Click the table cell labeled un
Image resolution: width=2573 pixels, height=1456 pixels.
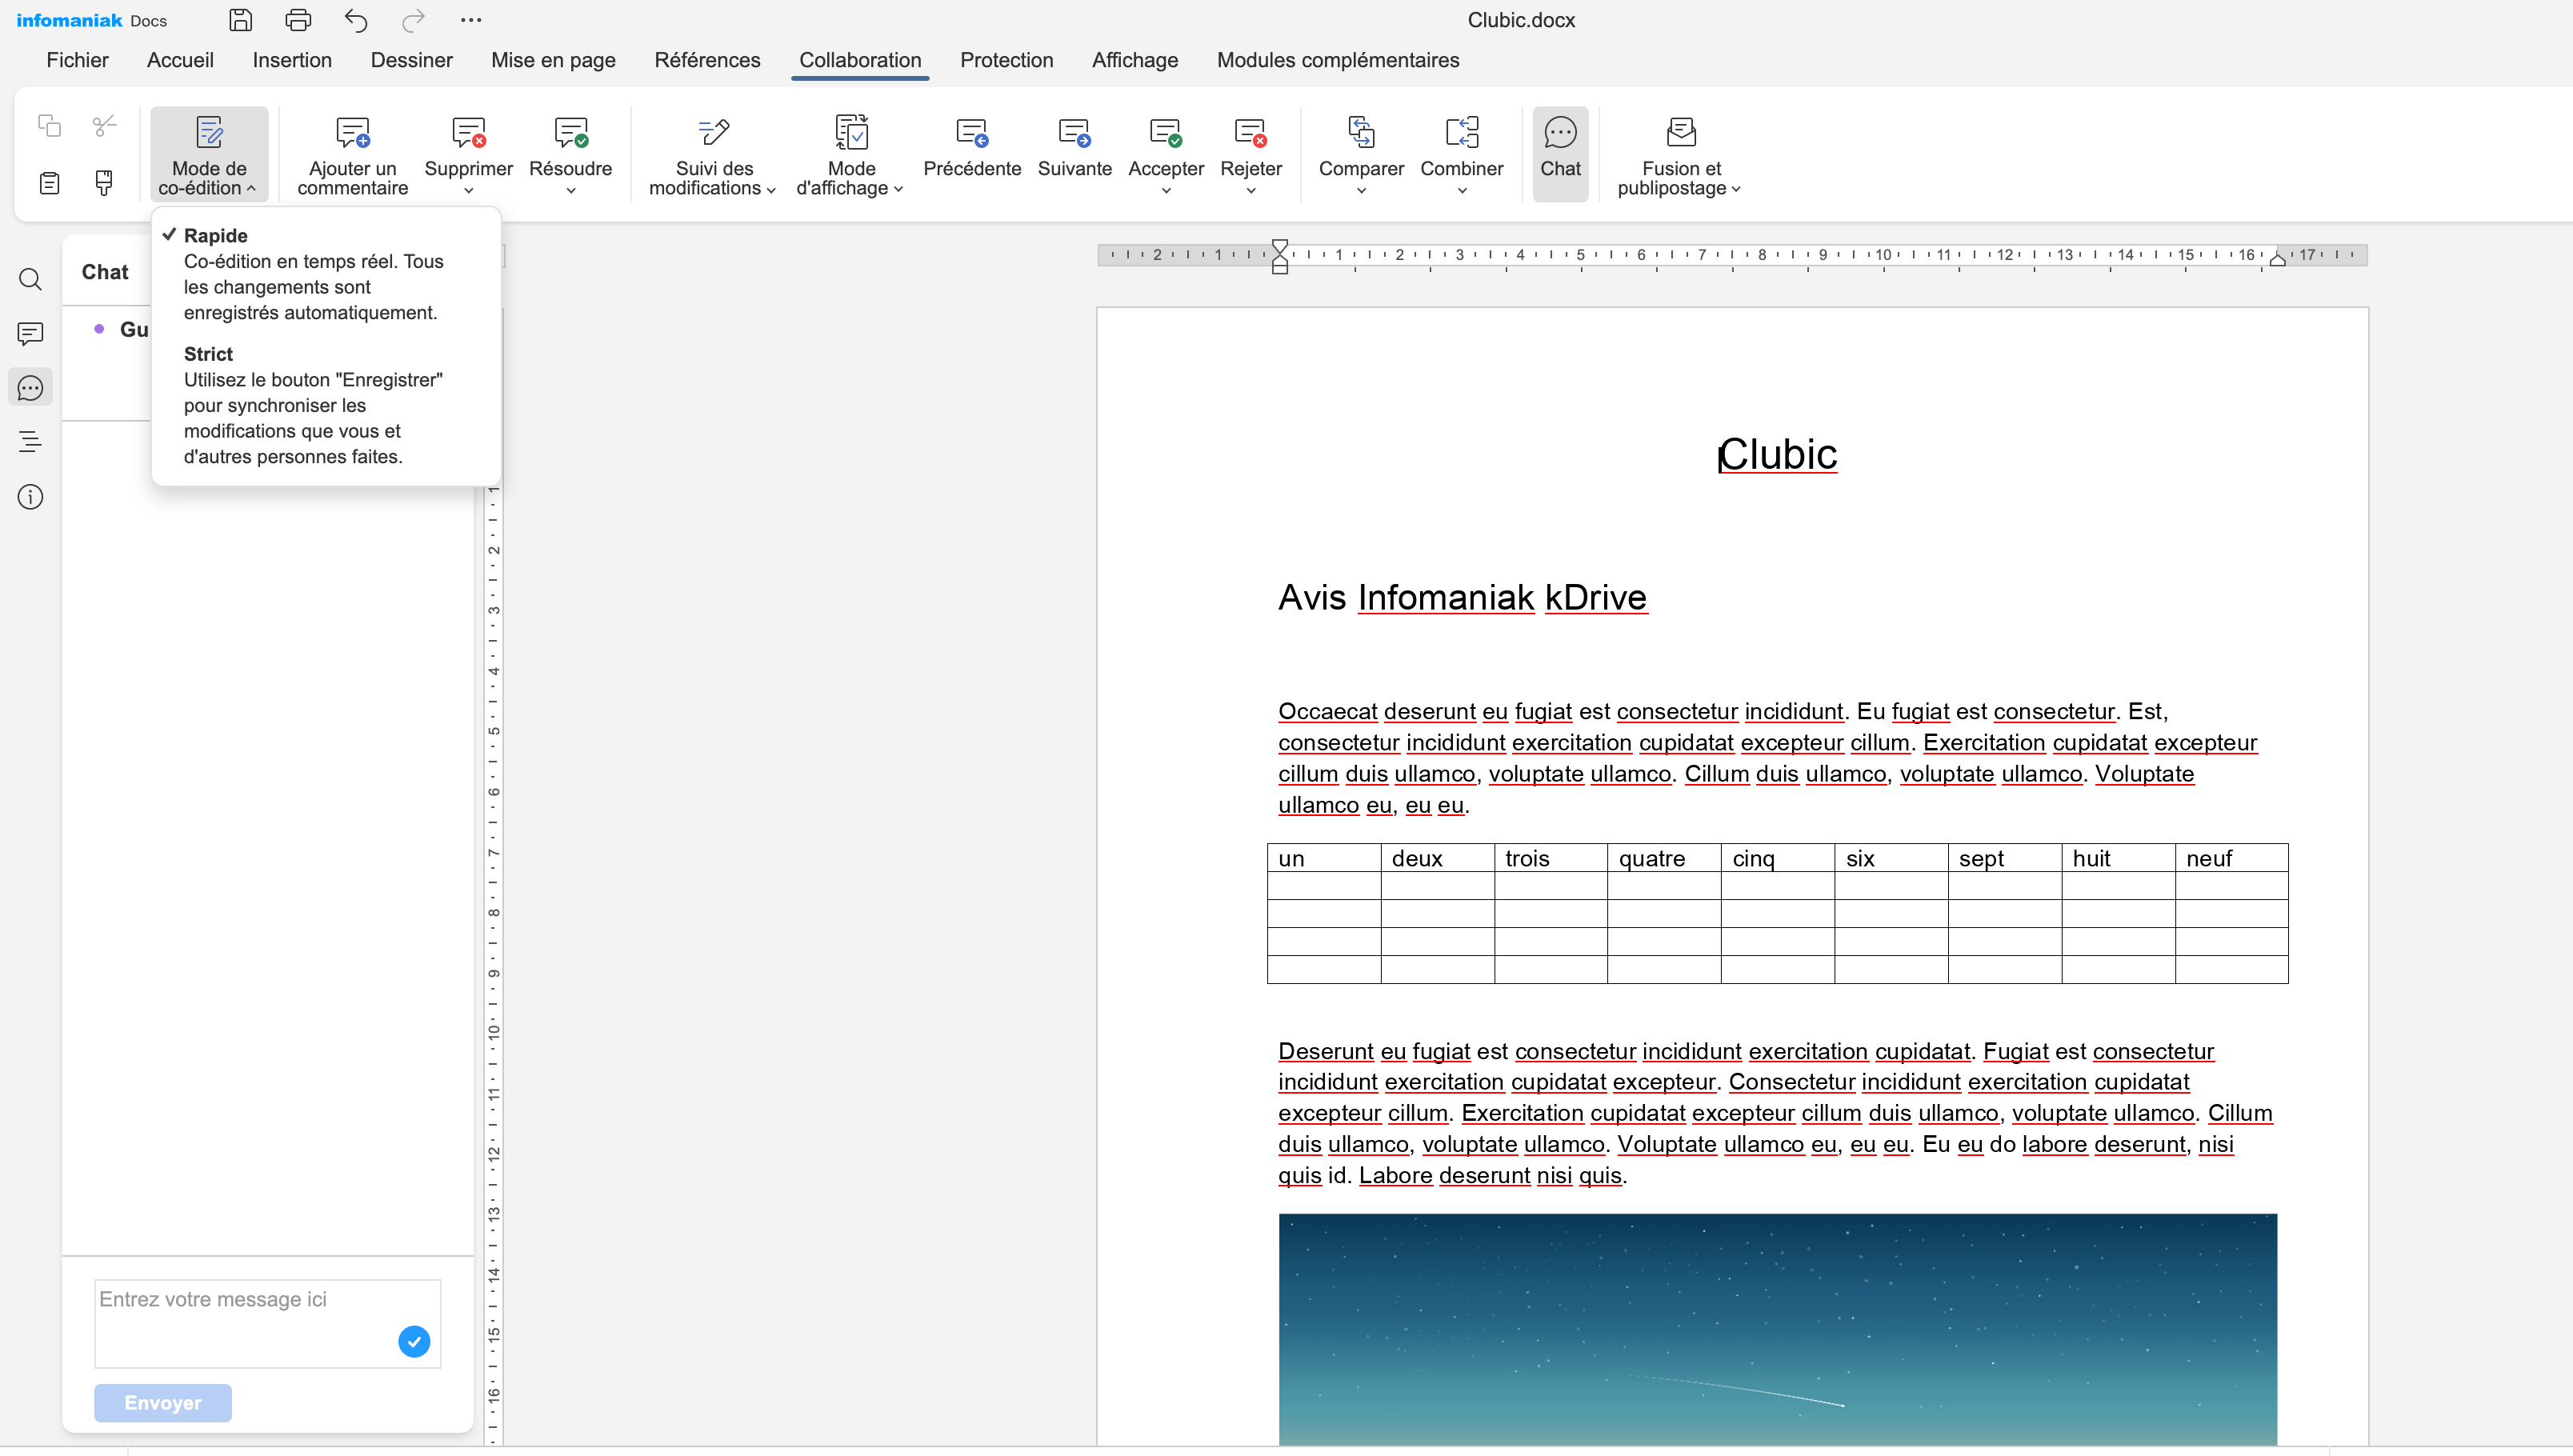point(1324,858)
